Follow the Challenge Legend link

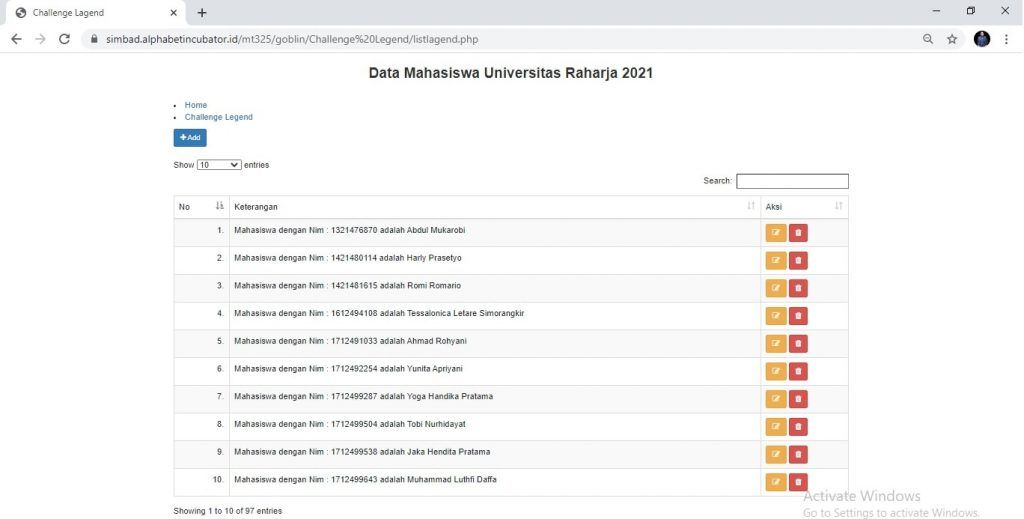pyautogui.click(x=218, y=117)
